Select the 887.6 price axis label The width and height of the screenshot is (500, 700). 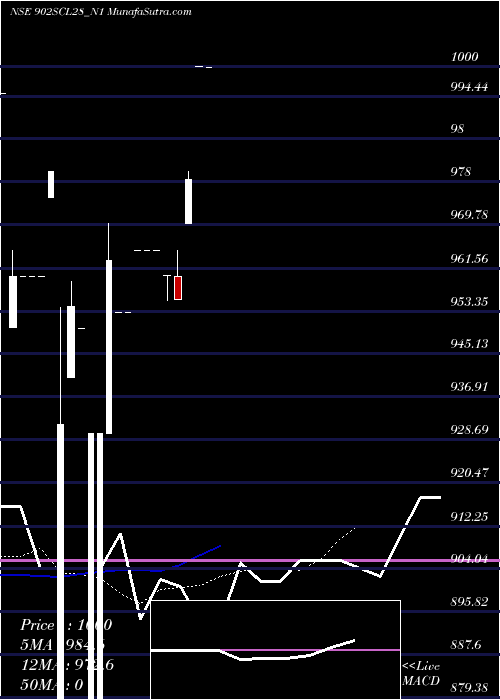point(466,645)
